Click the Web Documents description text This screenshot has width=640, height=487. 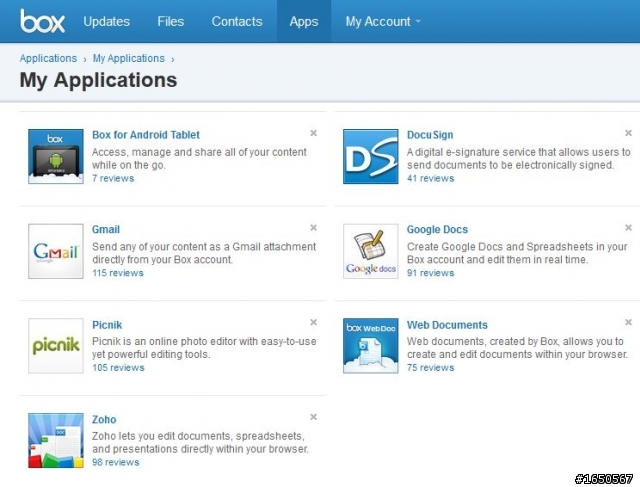click(517, 348)
